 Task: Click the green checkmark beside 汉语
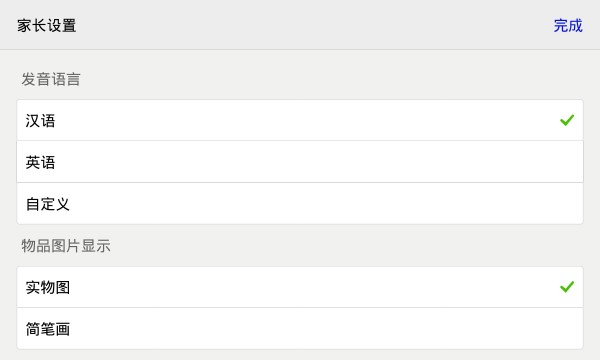pyautogui.click(x=567, y=120)
